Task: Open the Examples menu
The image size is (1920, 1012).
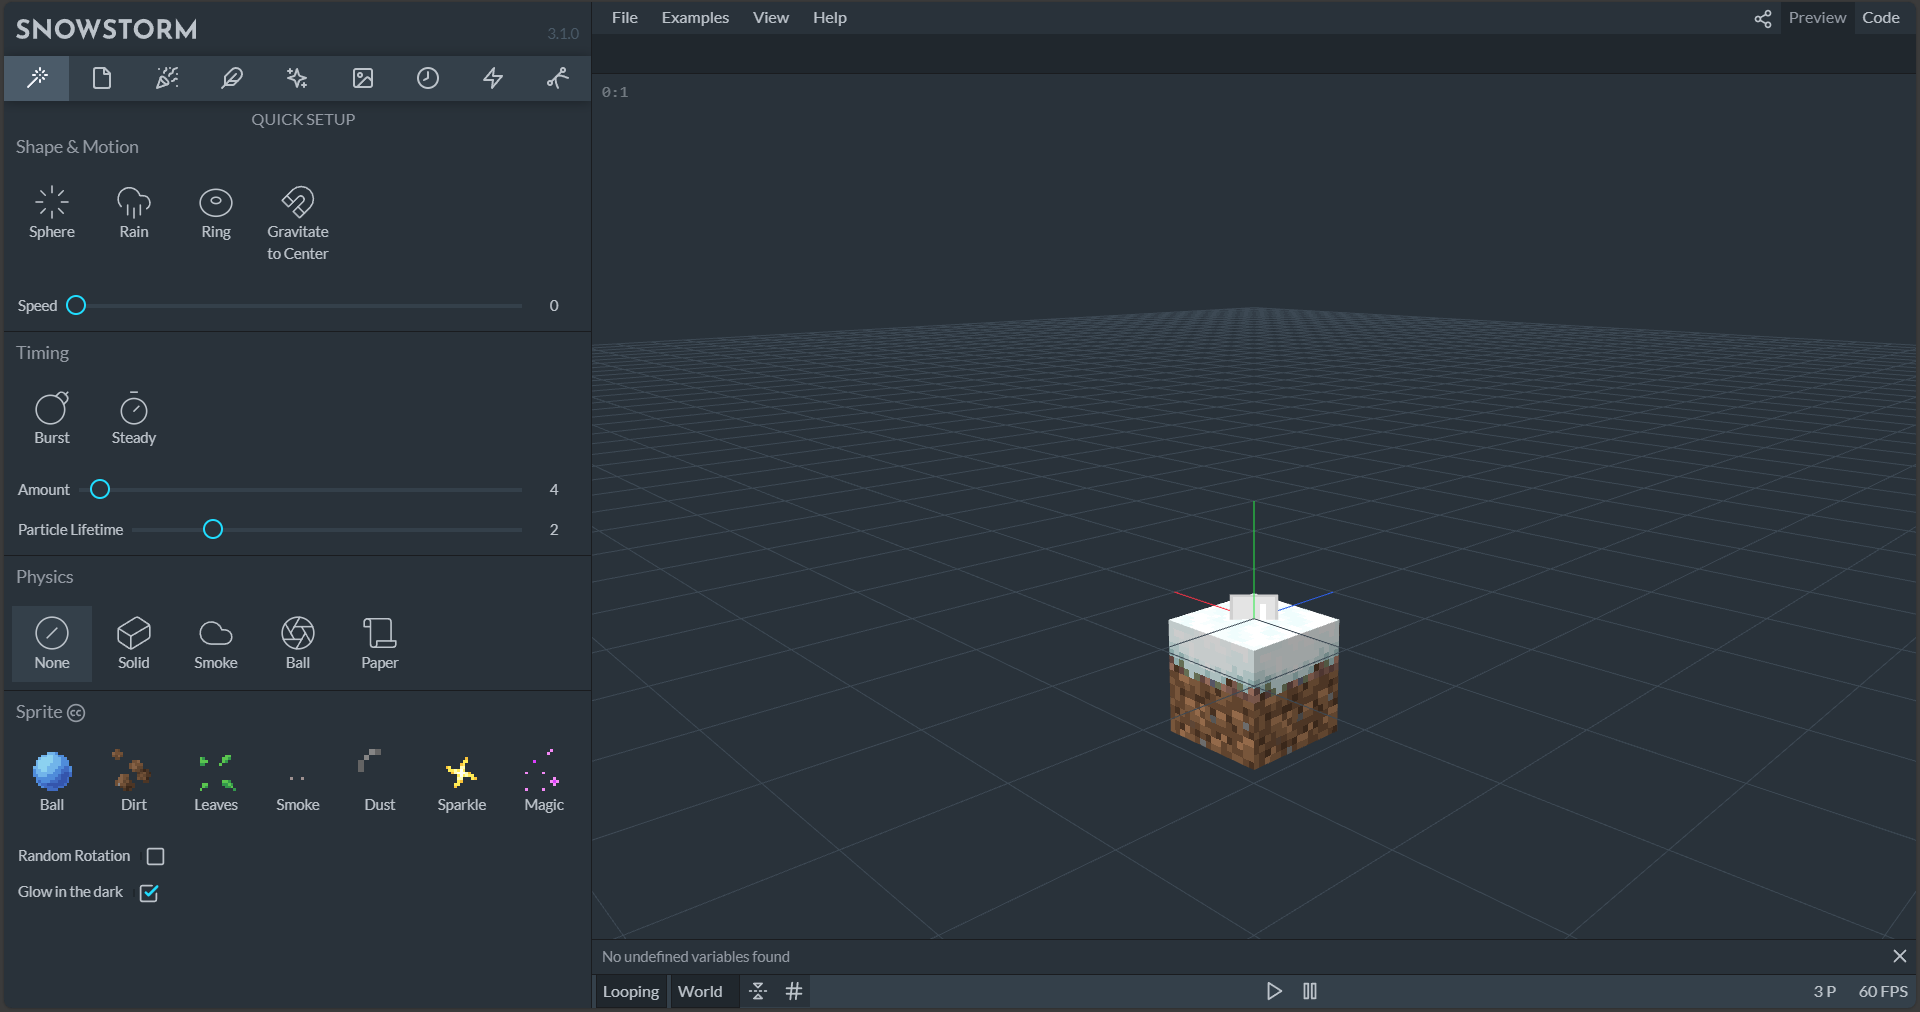Action: (x=695, y=18)
